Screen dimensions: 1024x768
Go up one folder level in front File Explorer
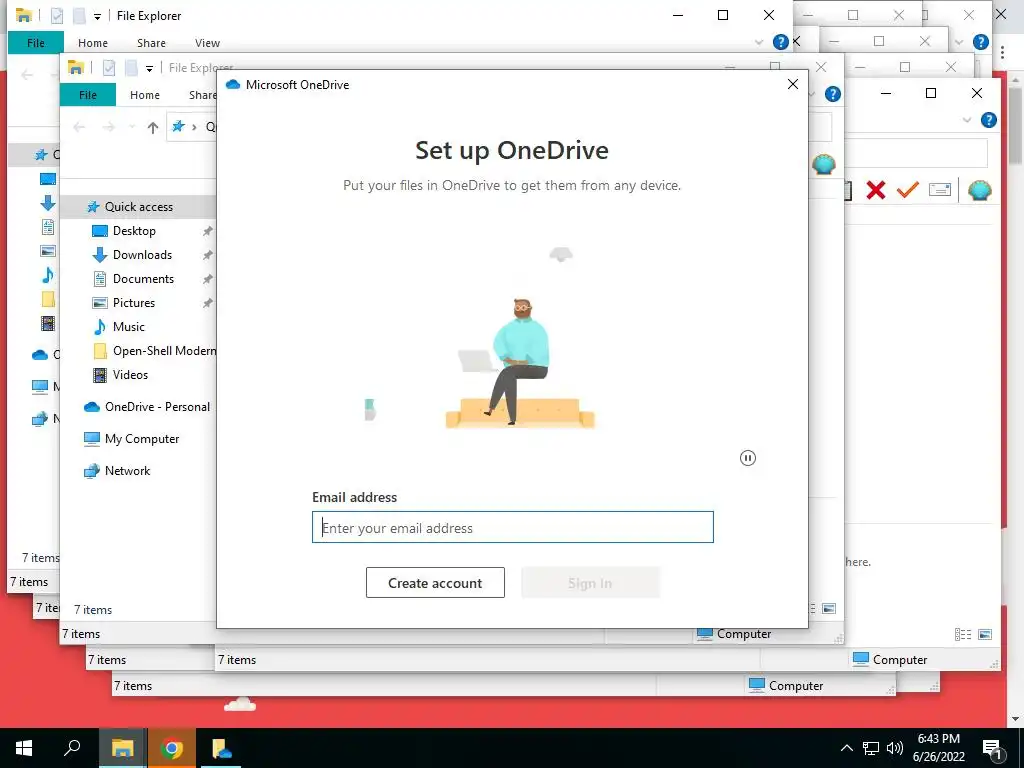coord(153,127)
